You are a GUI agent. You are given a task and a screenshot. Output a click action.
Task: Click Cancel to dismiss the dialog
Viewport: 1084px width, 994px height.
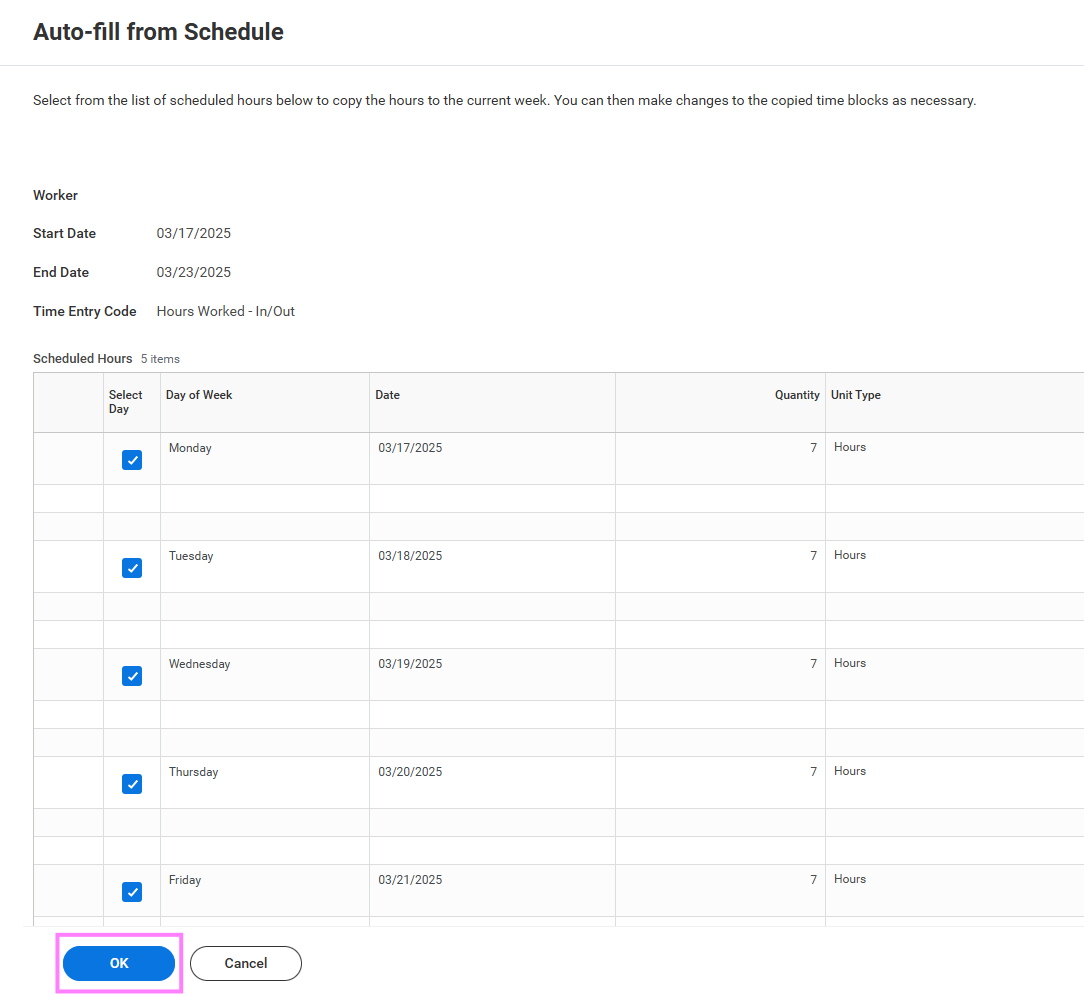[x=245, y=963]
